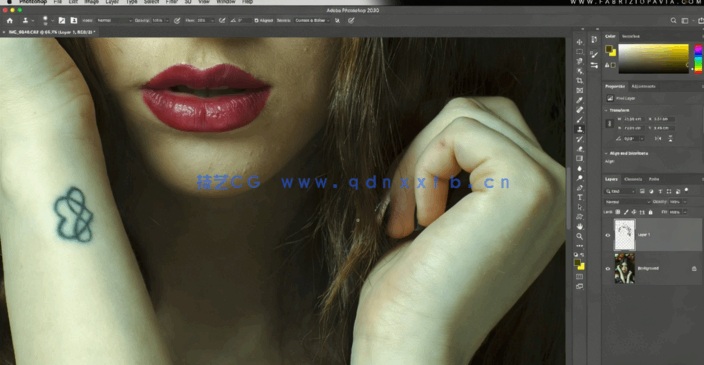This screenshot has width=704, height=365.
Task: Switch to the Channels tab
Action: click(633, 179)
